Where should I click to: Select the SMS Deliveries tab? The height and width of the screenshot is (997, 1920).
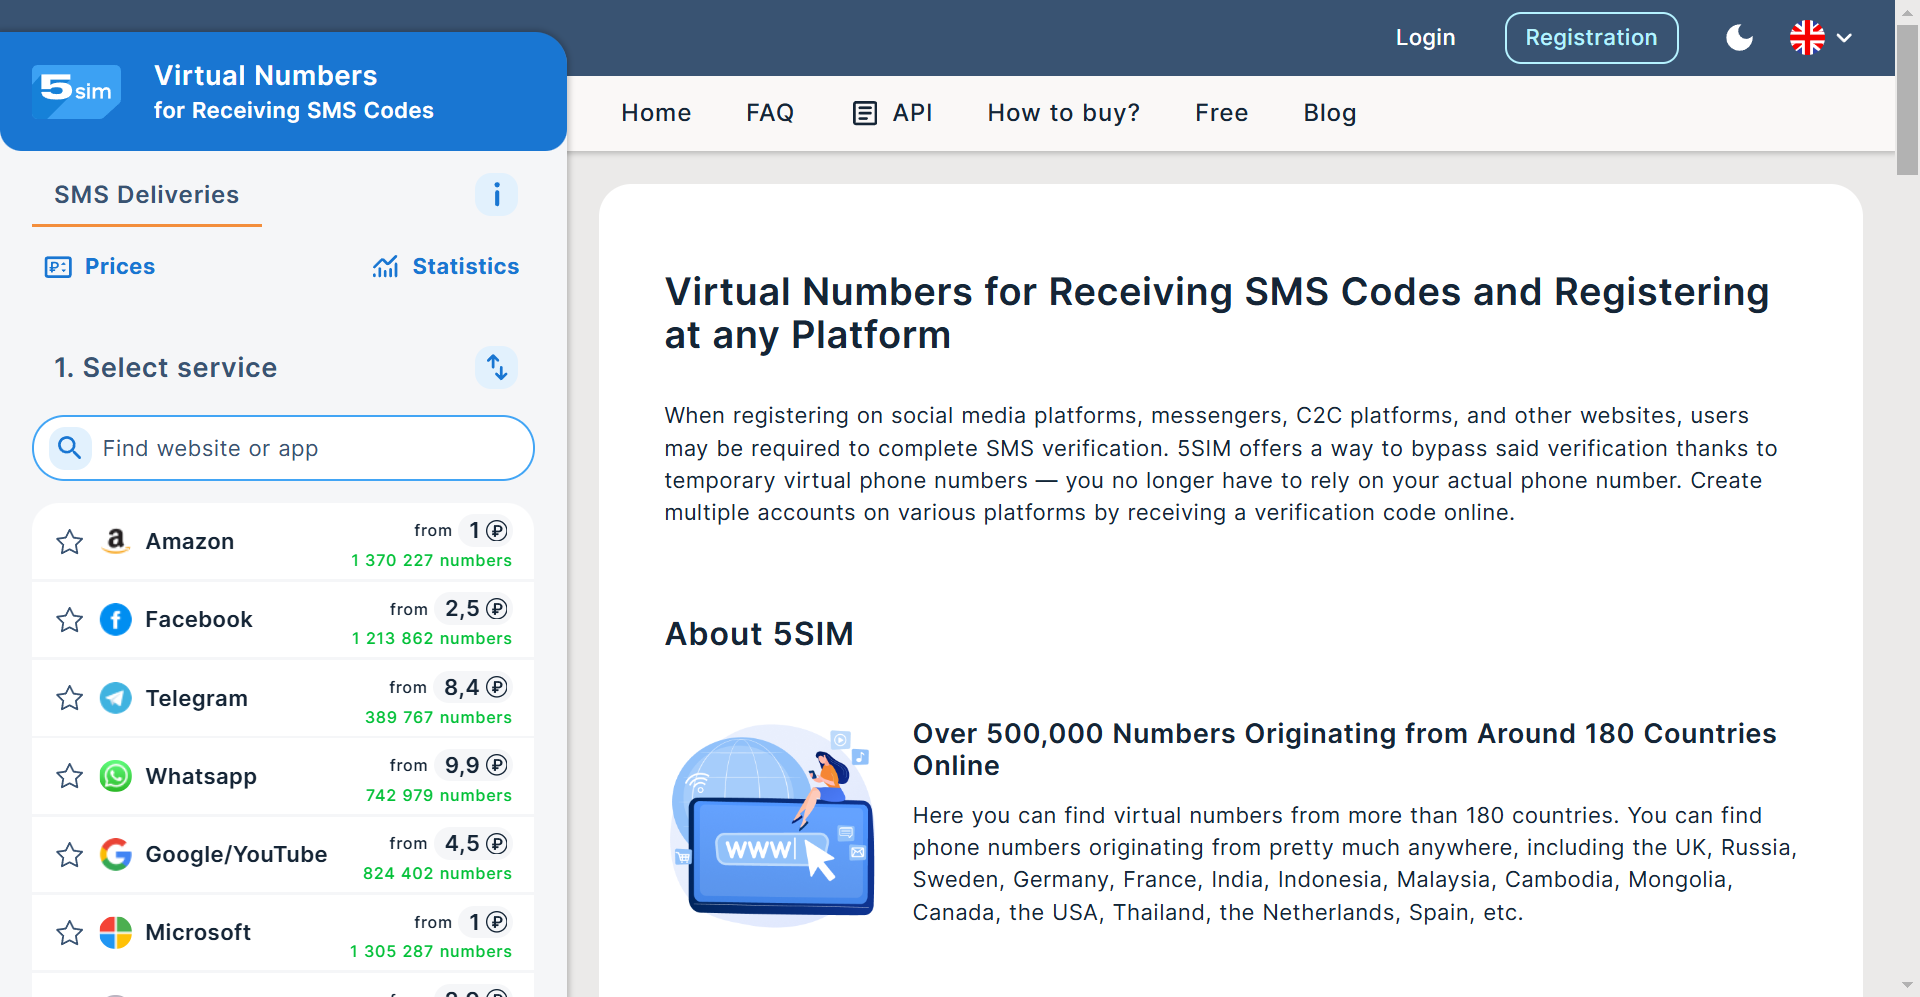click(x=146, y=195)
